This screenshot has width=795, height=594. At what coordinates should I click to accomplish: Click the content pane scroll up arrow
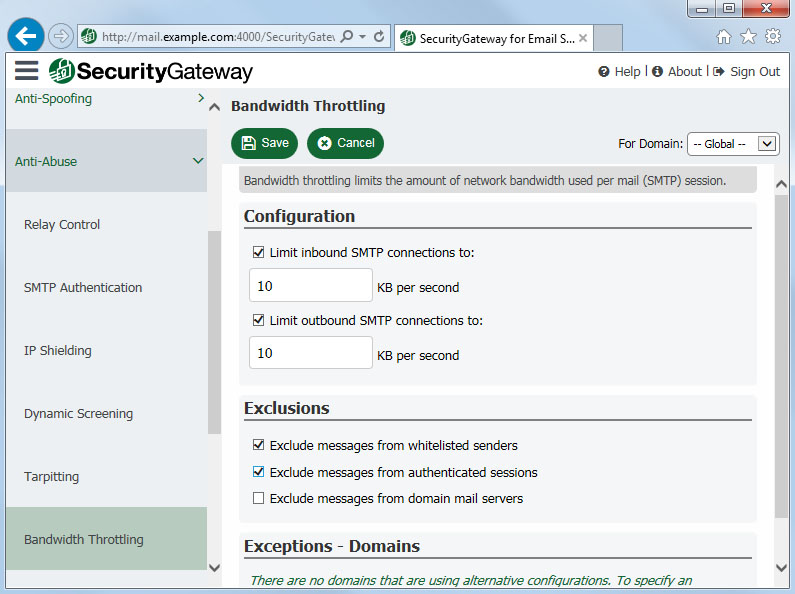(781, 184)
